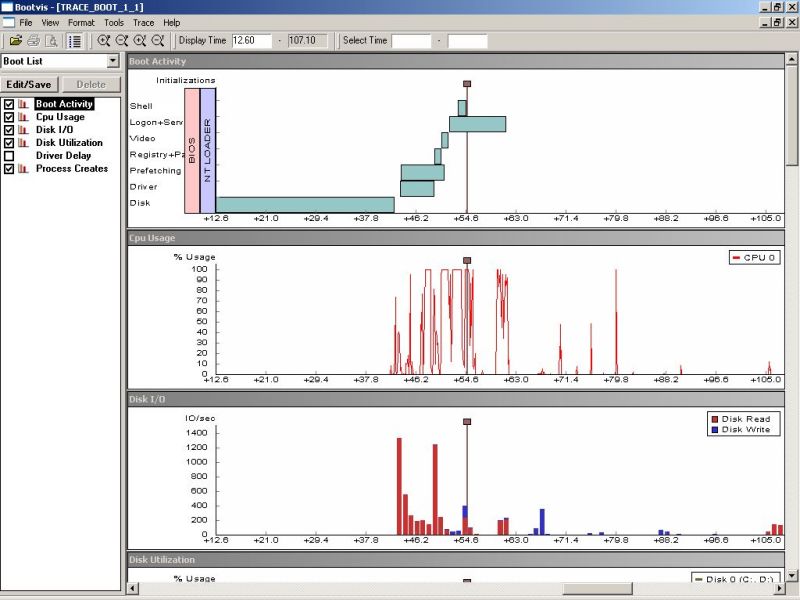The width and height of the screenshot is (800, 600).
Task: Click the Select Time start field
Action: [411, 41]
